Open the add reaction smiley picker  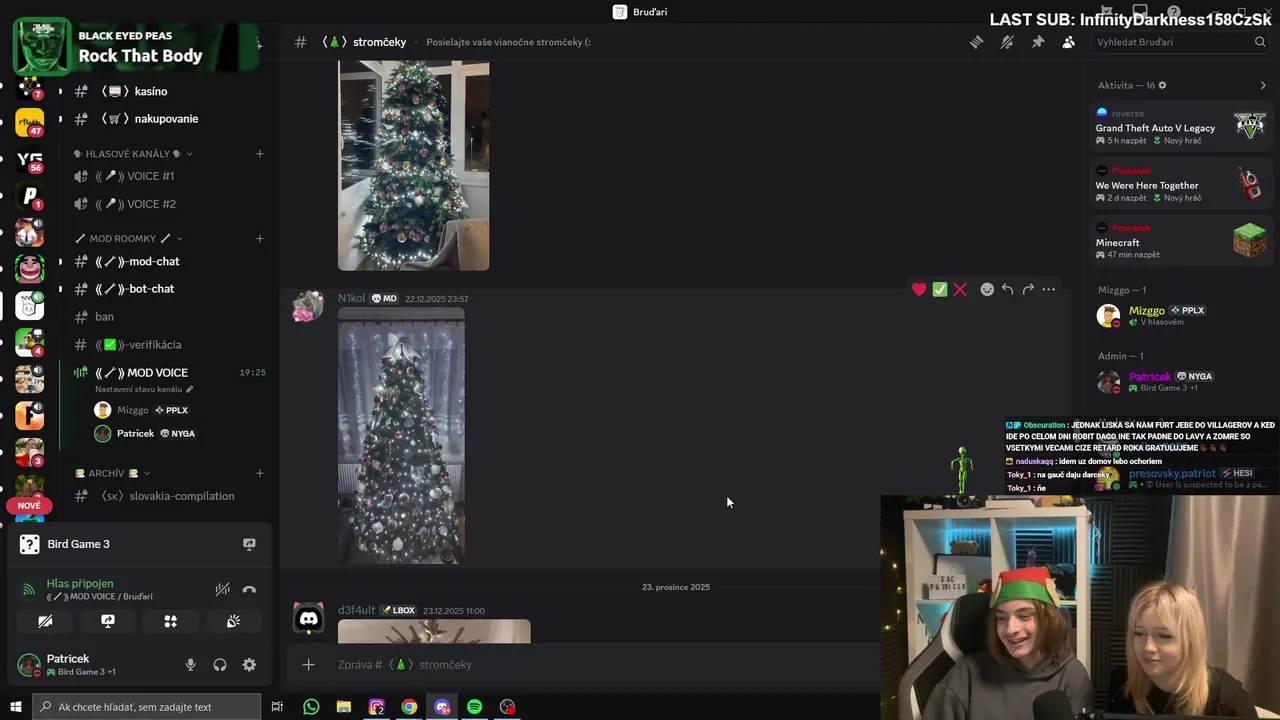coord(987,289)
